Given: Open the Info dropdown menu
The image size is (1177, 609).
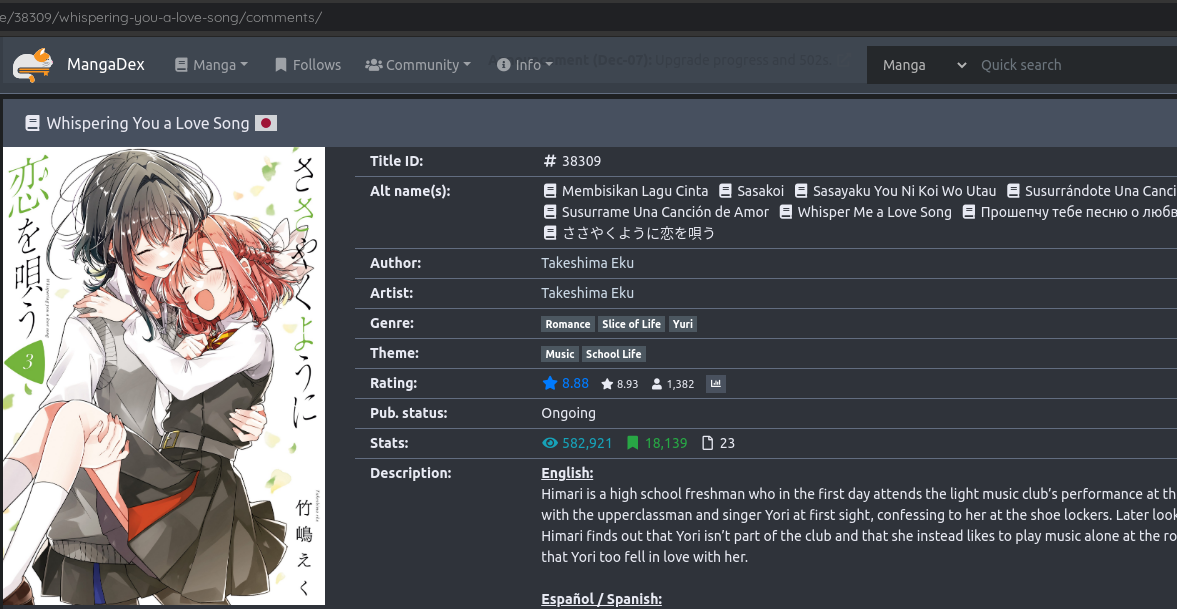Looking at the screenshot, I should pos(525,65).
